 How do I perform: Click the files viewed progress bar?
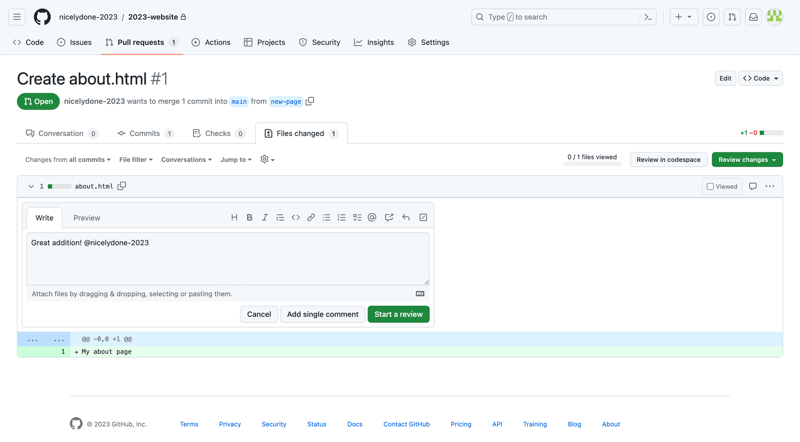point(592,164)
